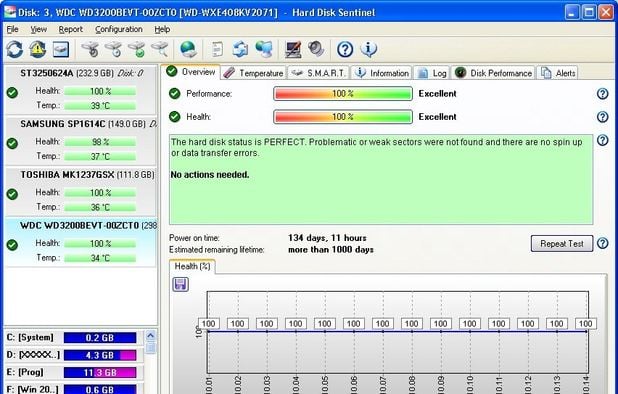Viewport: 618px width, 394px height.
Task: Switch to the Log tab
Action: click(x=432, y=73)
